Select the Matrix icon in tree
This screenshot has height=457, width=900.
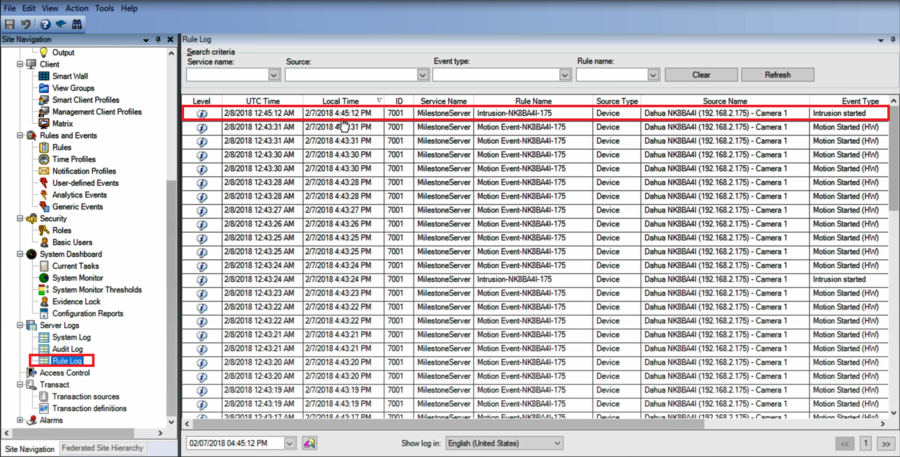(44, 123)
